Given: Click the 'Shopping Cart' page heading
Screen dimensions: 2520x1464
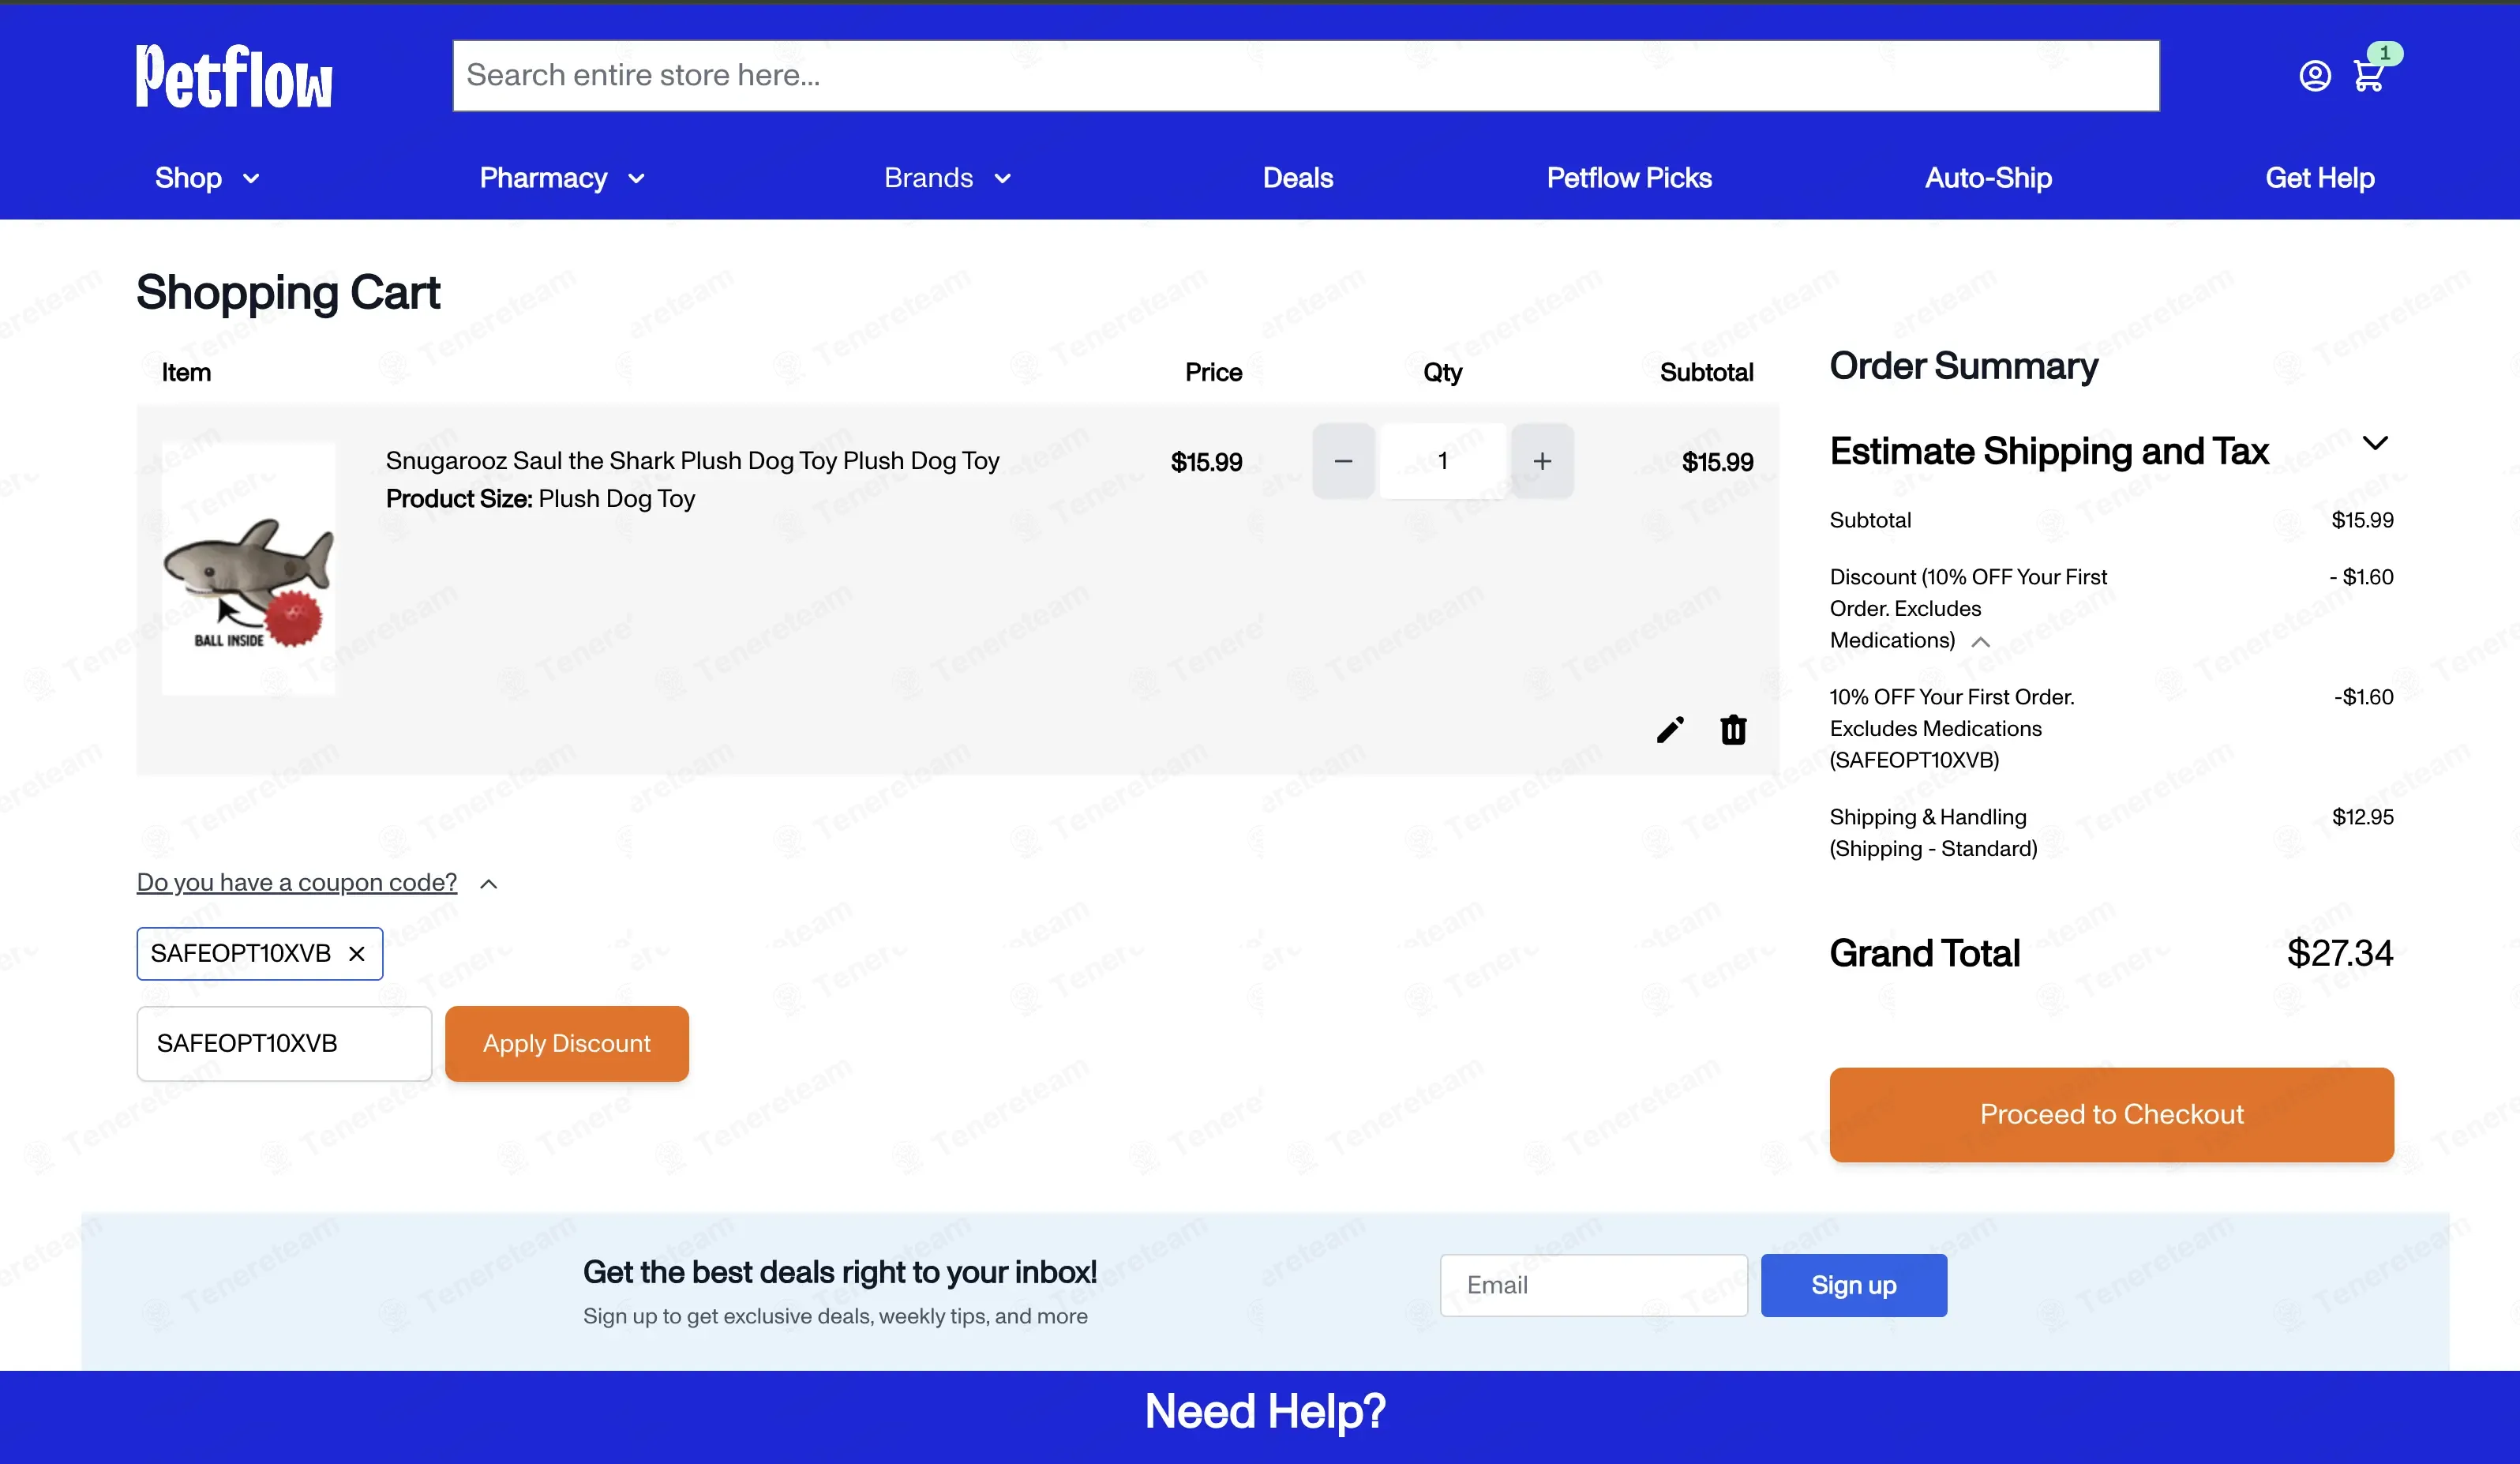Looking at the screenshot, I should point(288,293).
